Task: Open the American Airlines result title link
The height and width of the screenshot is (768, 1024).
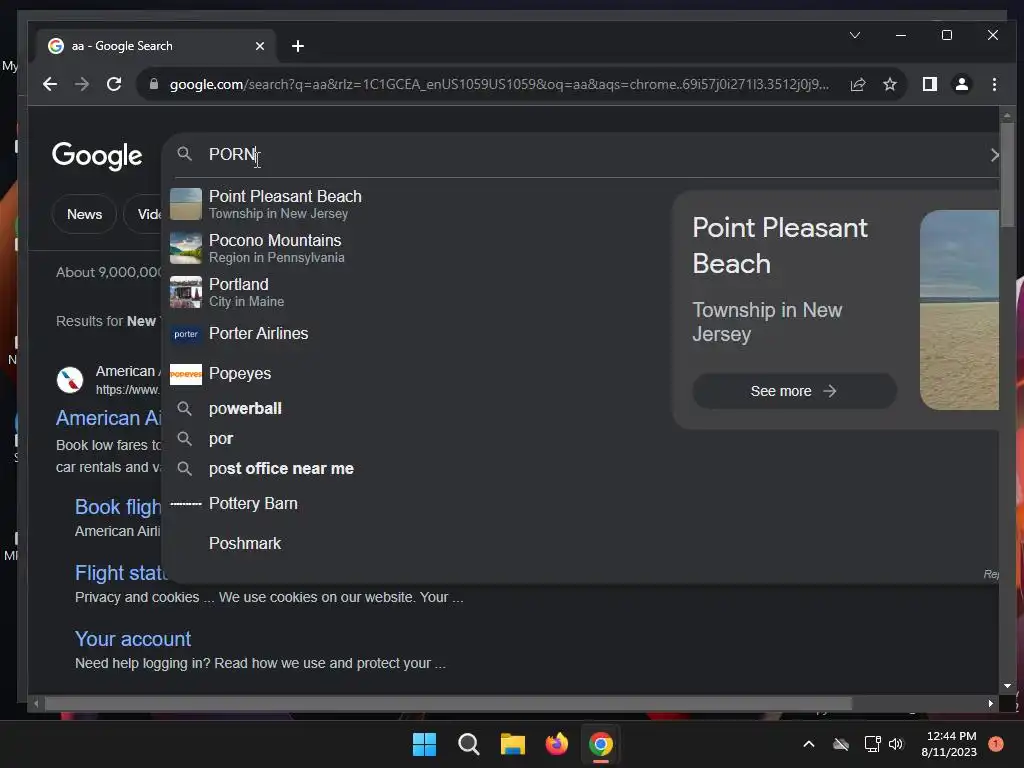Action: coord(108,418)
